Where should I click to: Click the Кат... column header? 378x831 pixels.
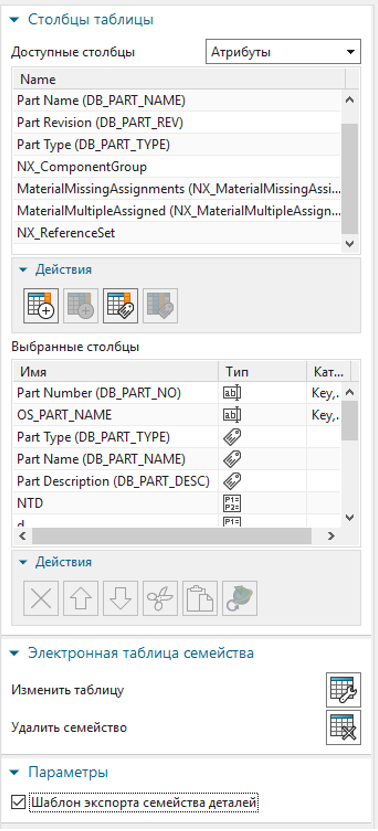[x=328, y=372]
